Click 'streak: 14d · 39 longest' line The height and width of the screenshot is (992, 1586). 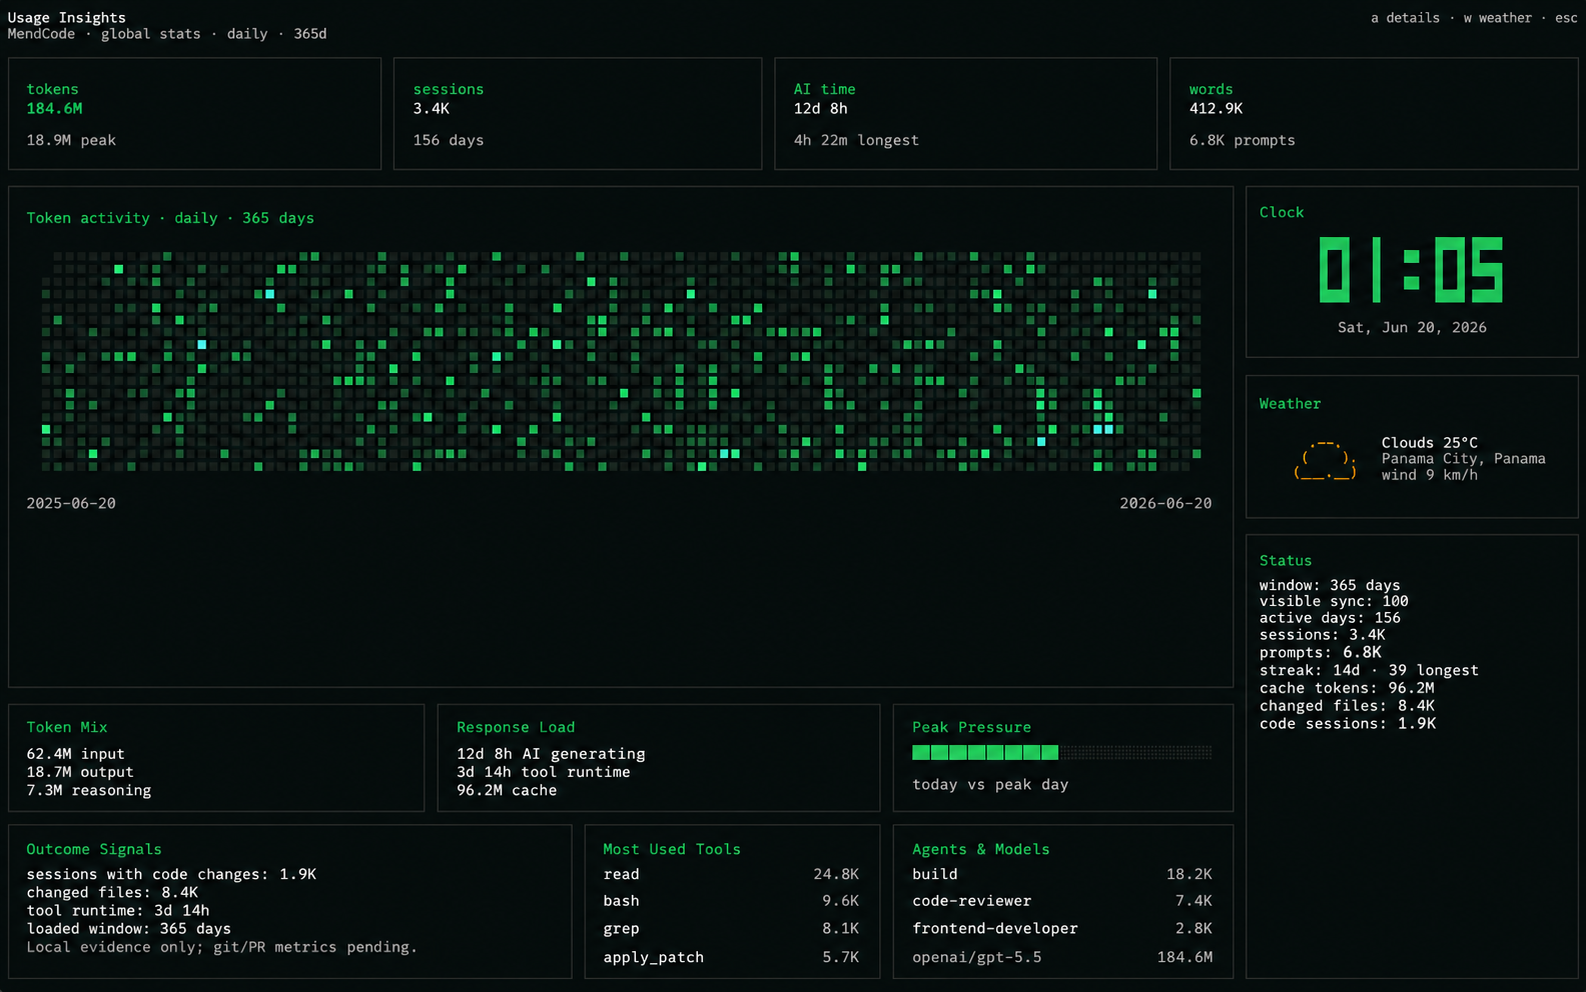[1368, 670]
